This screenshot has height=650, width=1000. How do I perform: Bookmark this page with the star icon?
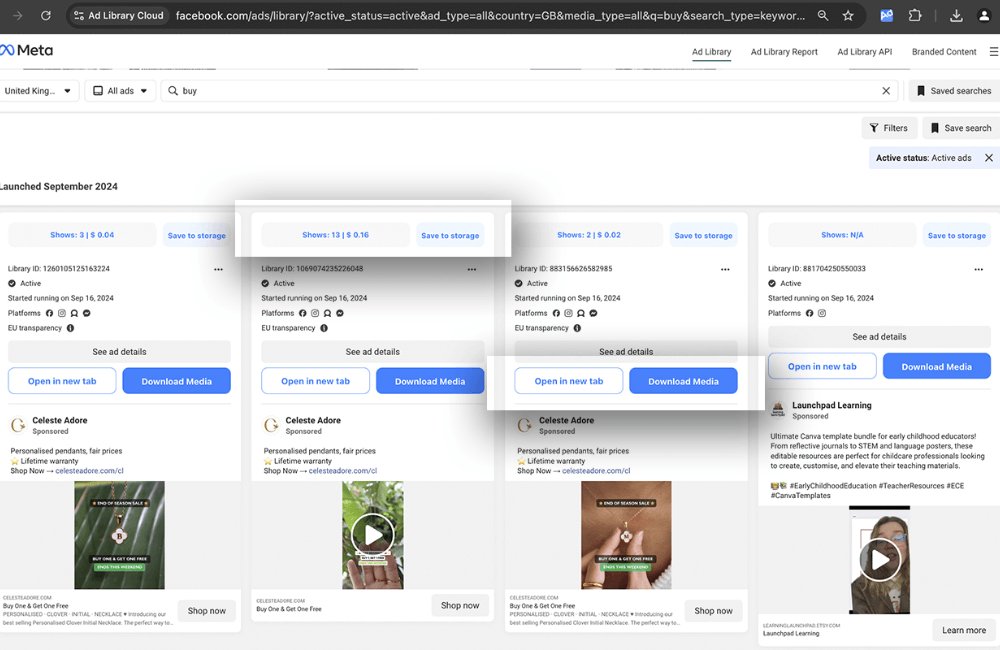[x=848, y=16]
